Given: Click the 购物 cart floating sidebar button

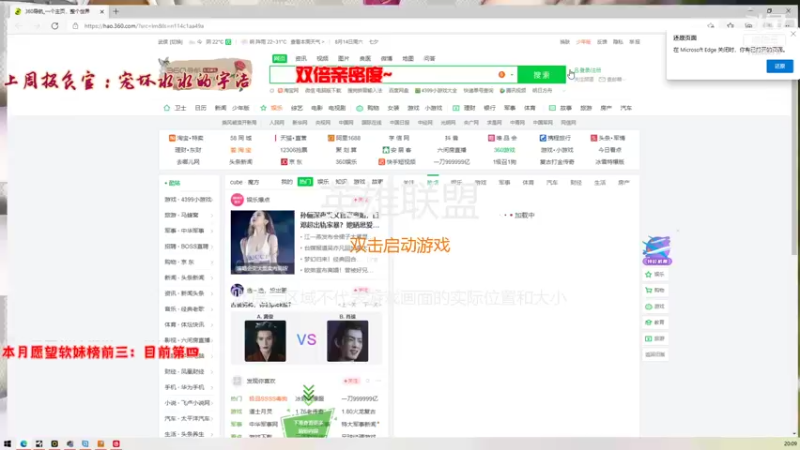Looking at the screenshot, I should (655, 290).
